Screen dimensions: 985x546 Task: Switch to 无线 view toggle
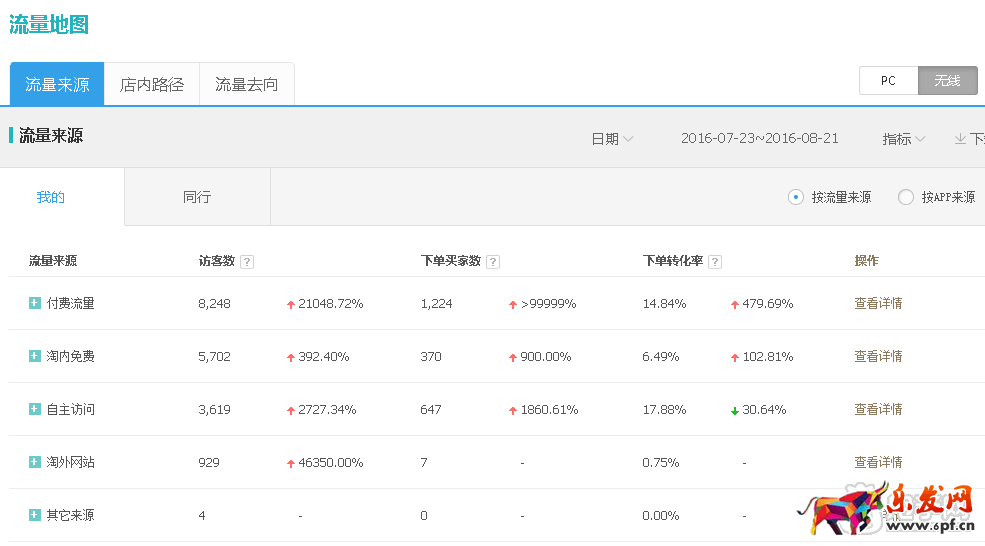click(947, 81)
